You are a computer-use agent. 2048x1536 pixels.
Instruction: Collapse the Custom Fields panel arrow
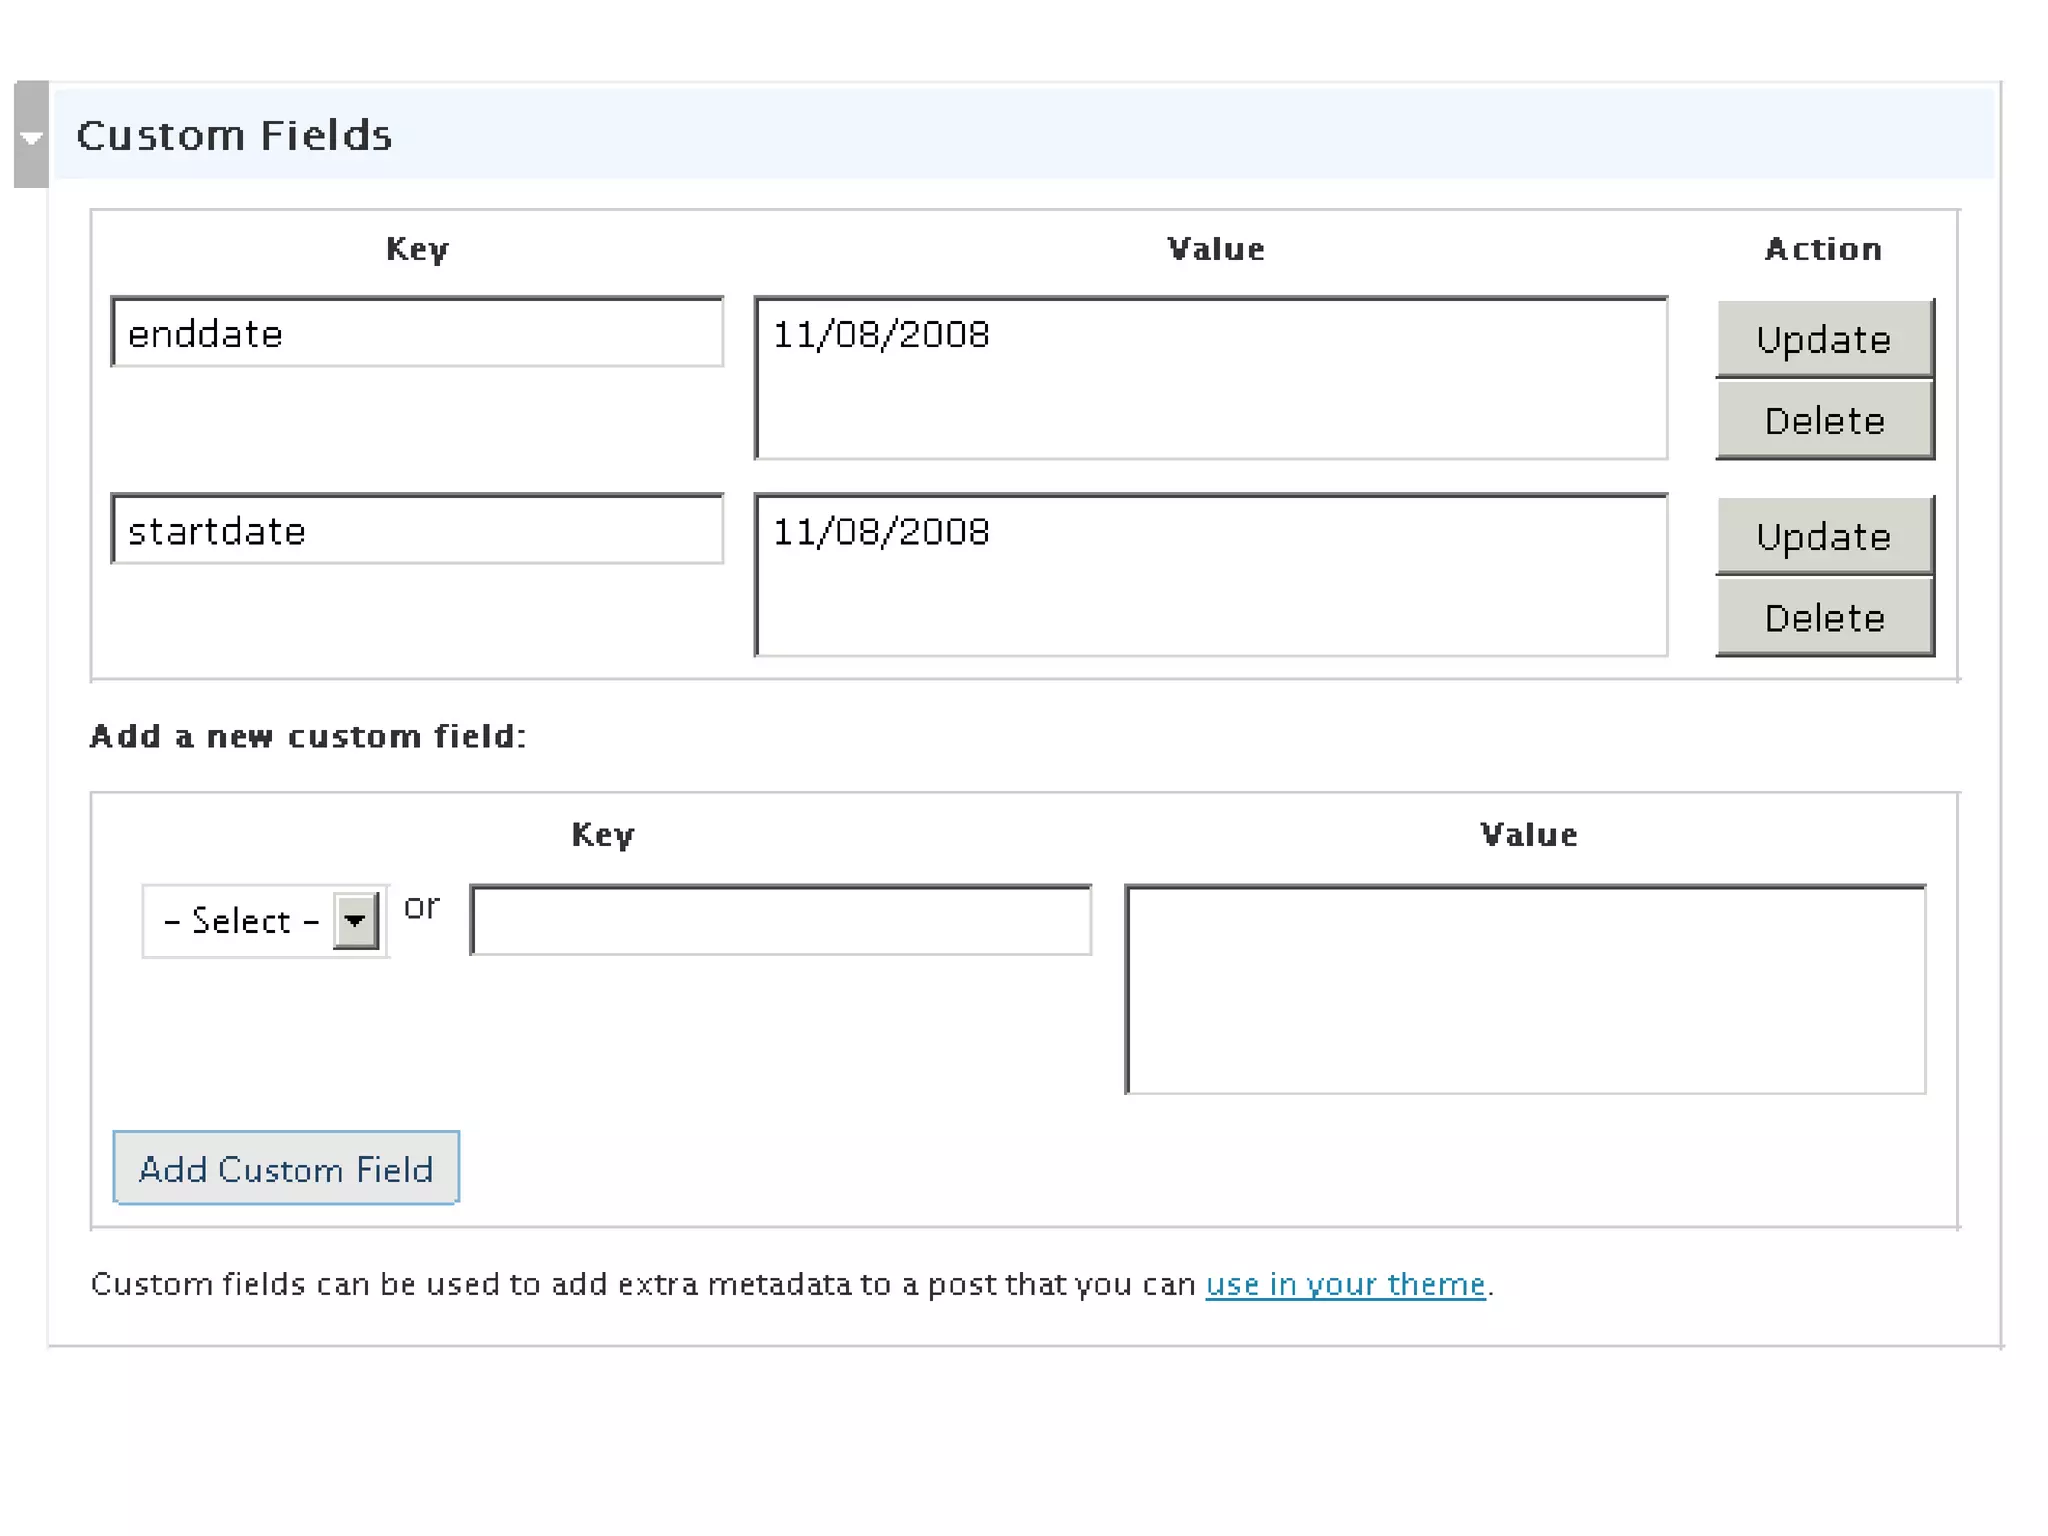click(x=31, y=135)
